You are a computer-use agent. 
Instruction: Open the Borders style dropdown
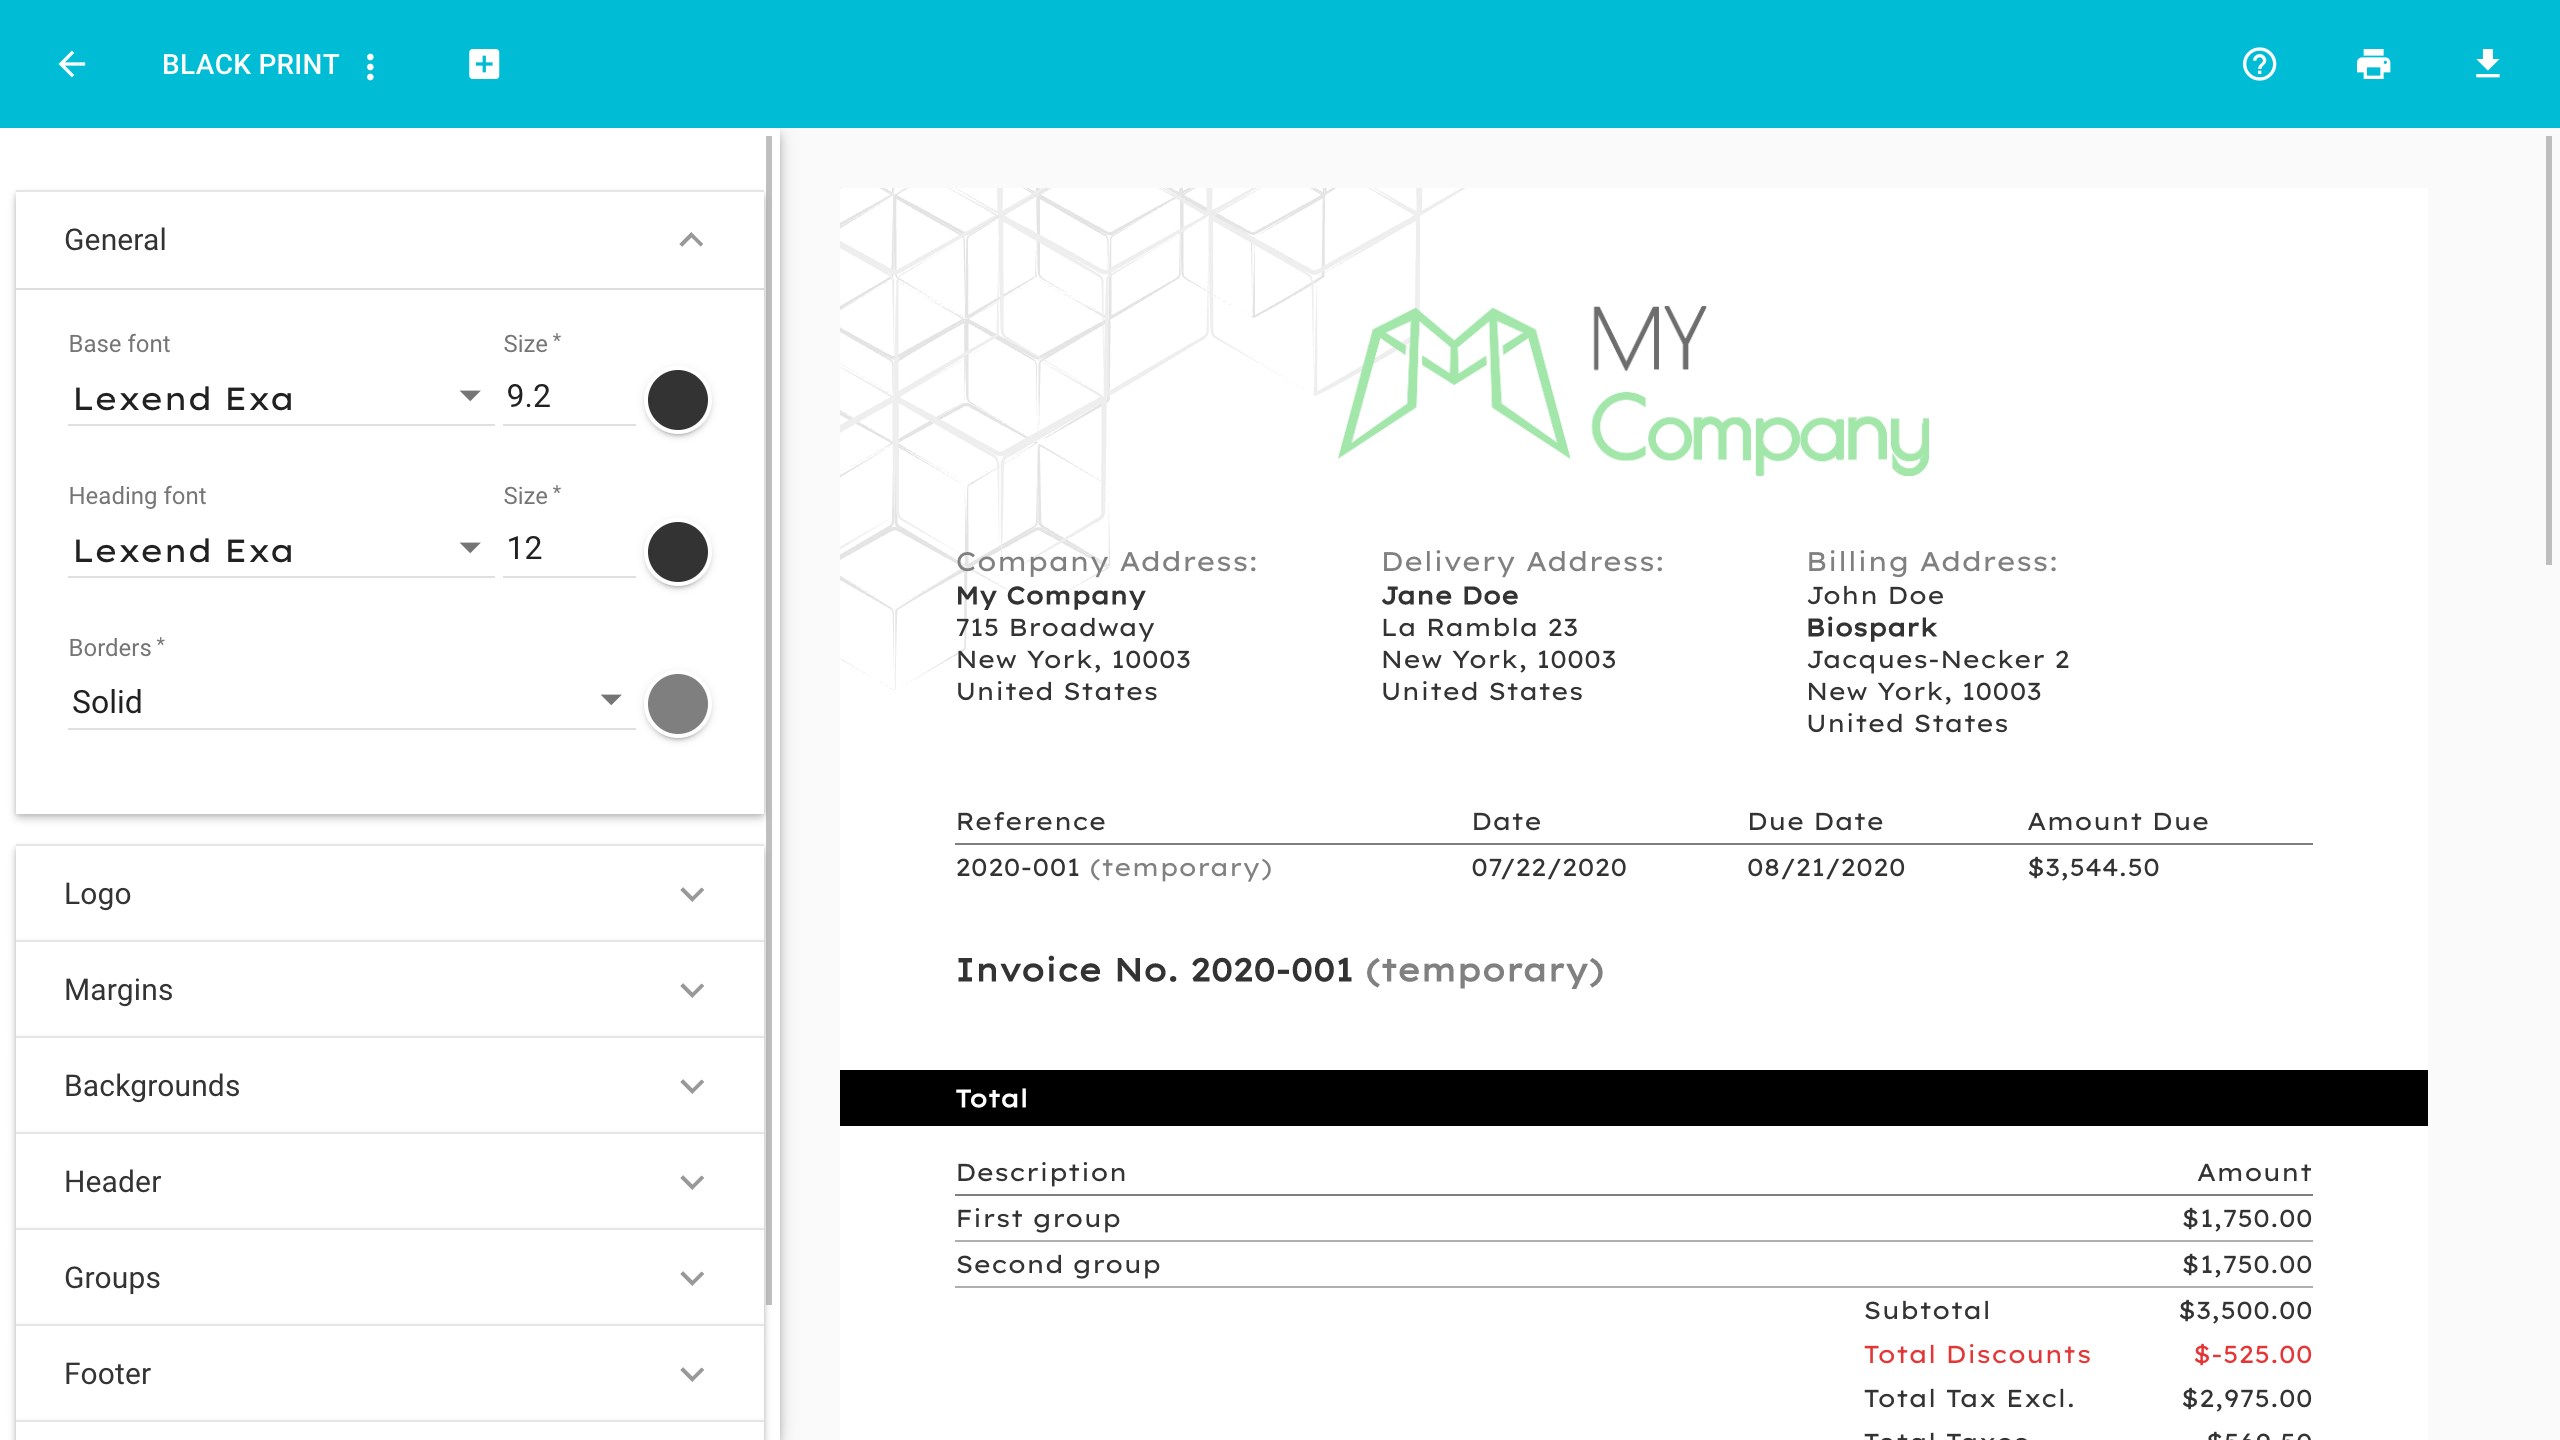point(348,702)
